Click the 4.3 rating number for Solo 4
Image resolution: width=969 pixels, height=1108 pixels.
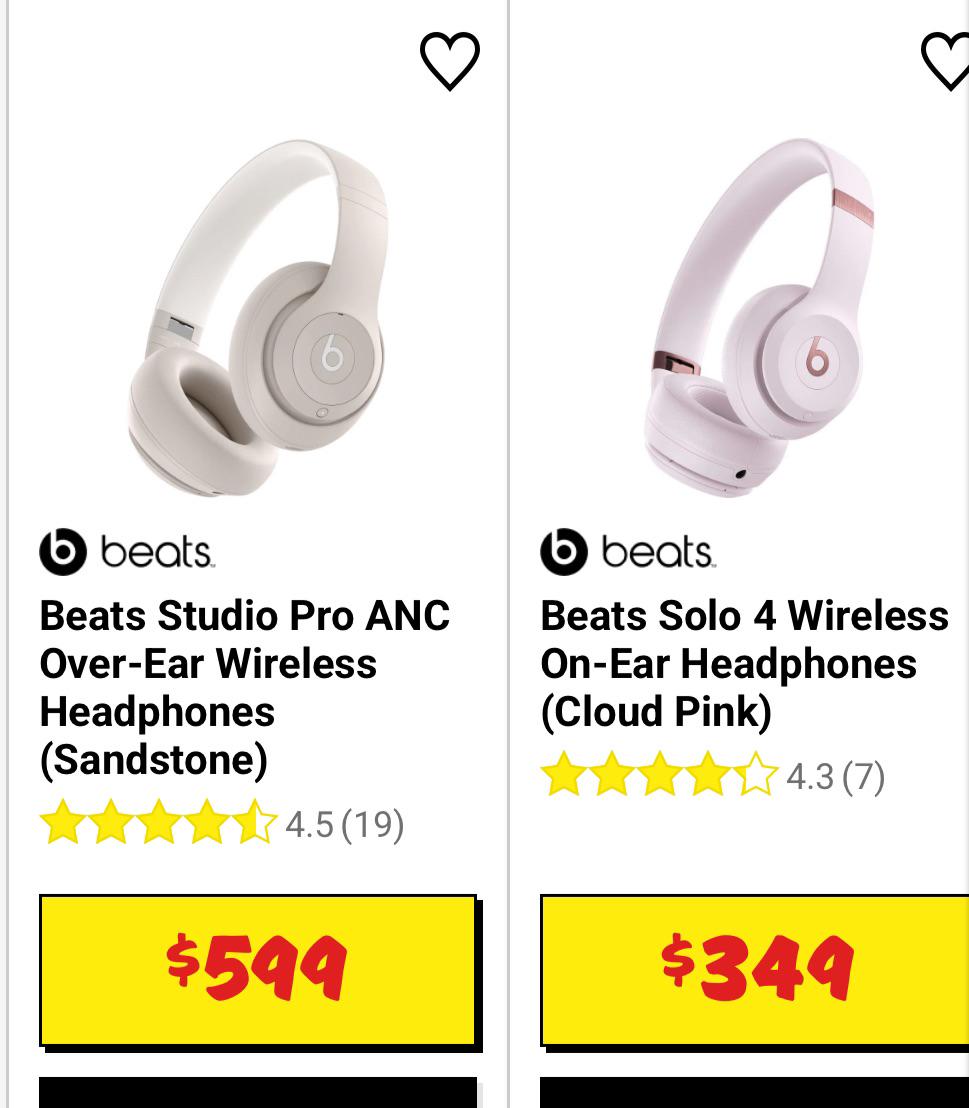point(810,777)
